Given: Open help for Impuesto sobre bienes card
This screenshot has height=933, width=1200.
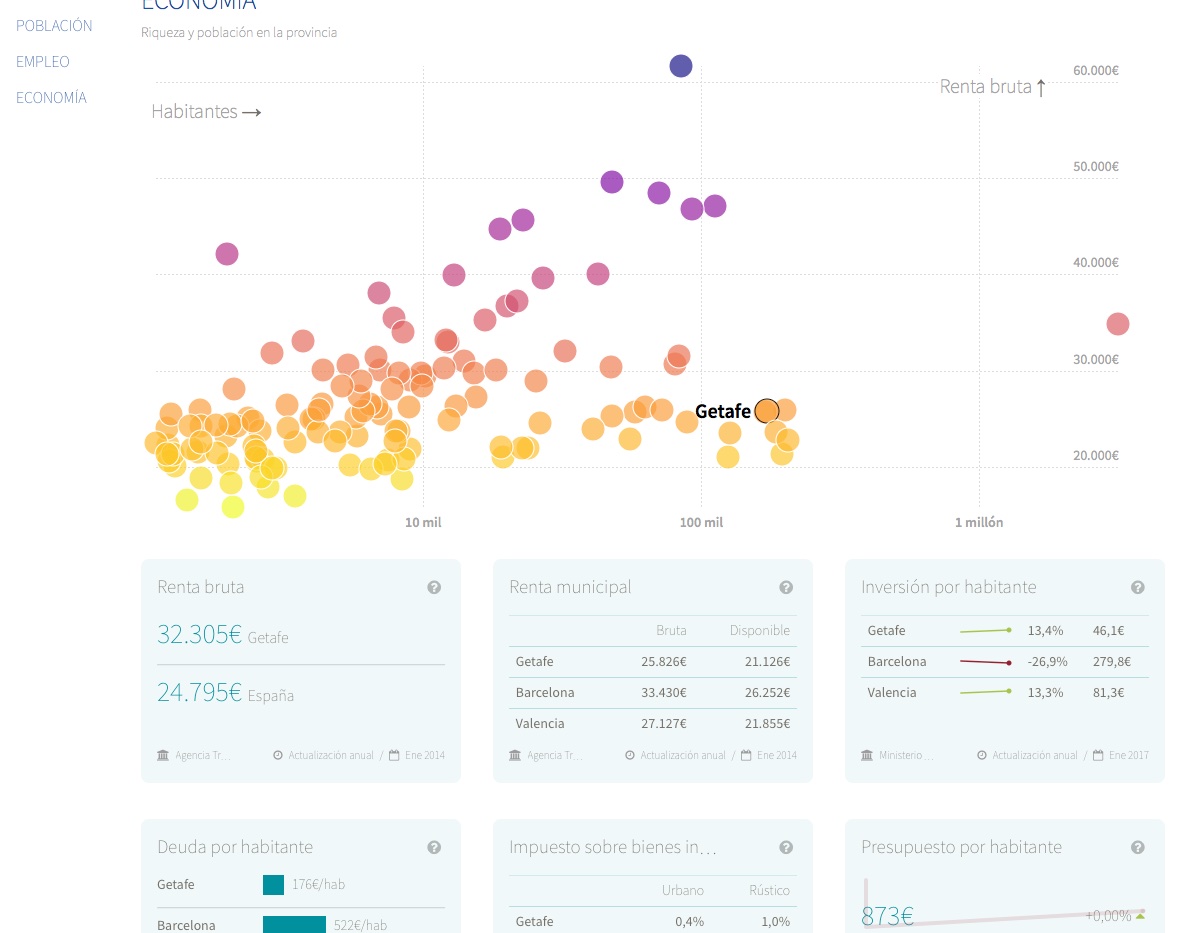Looking at the screenshot, I should point(786,848).
